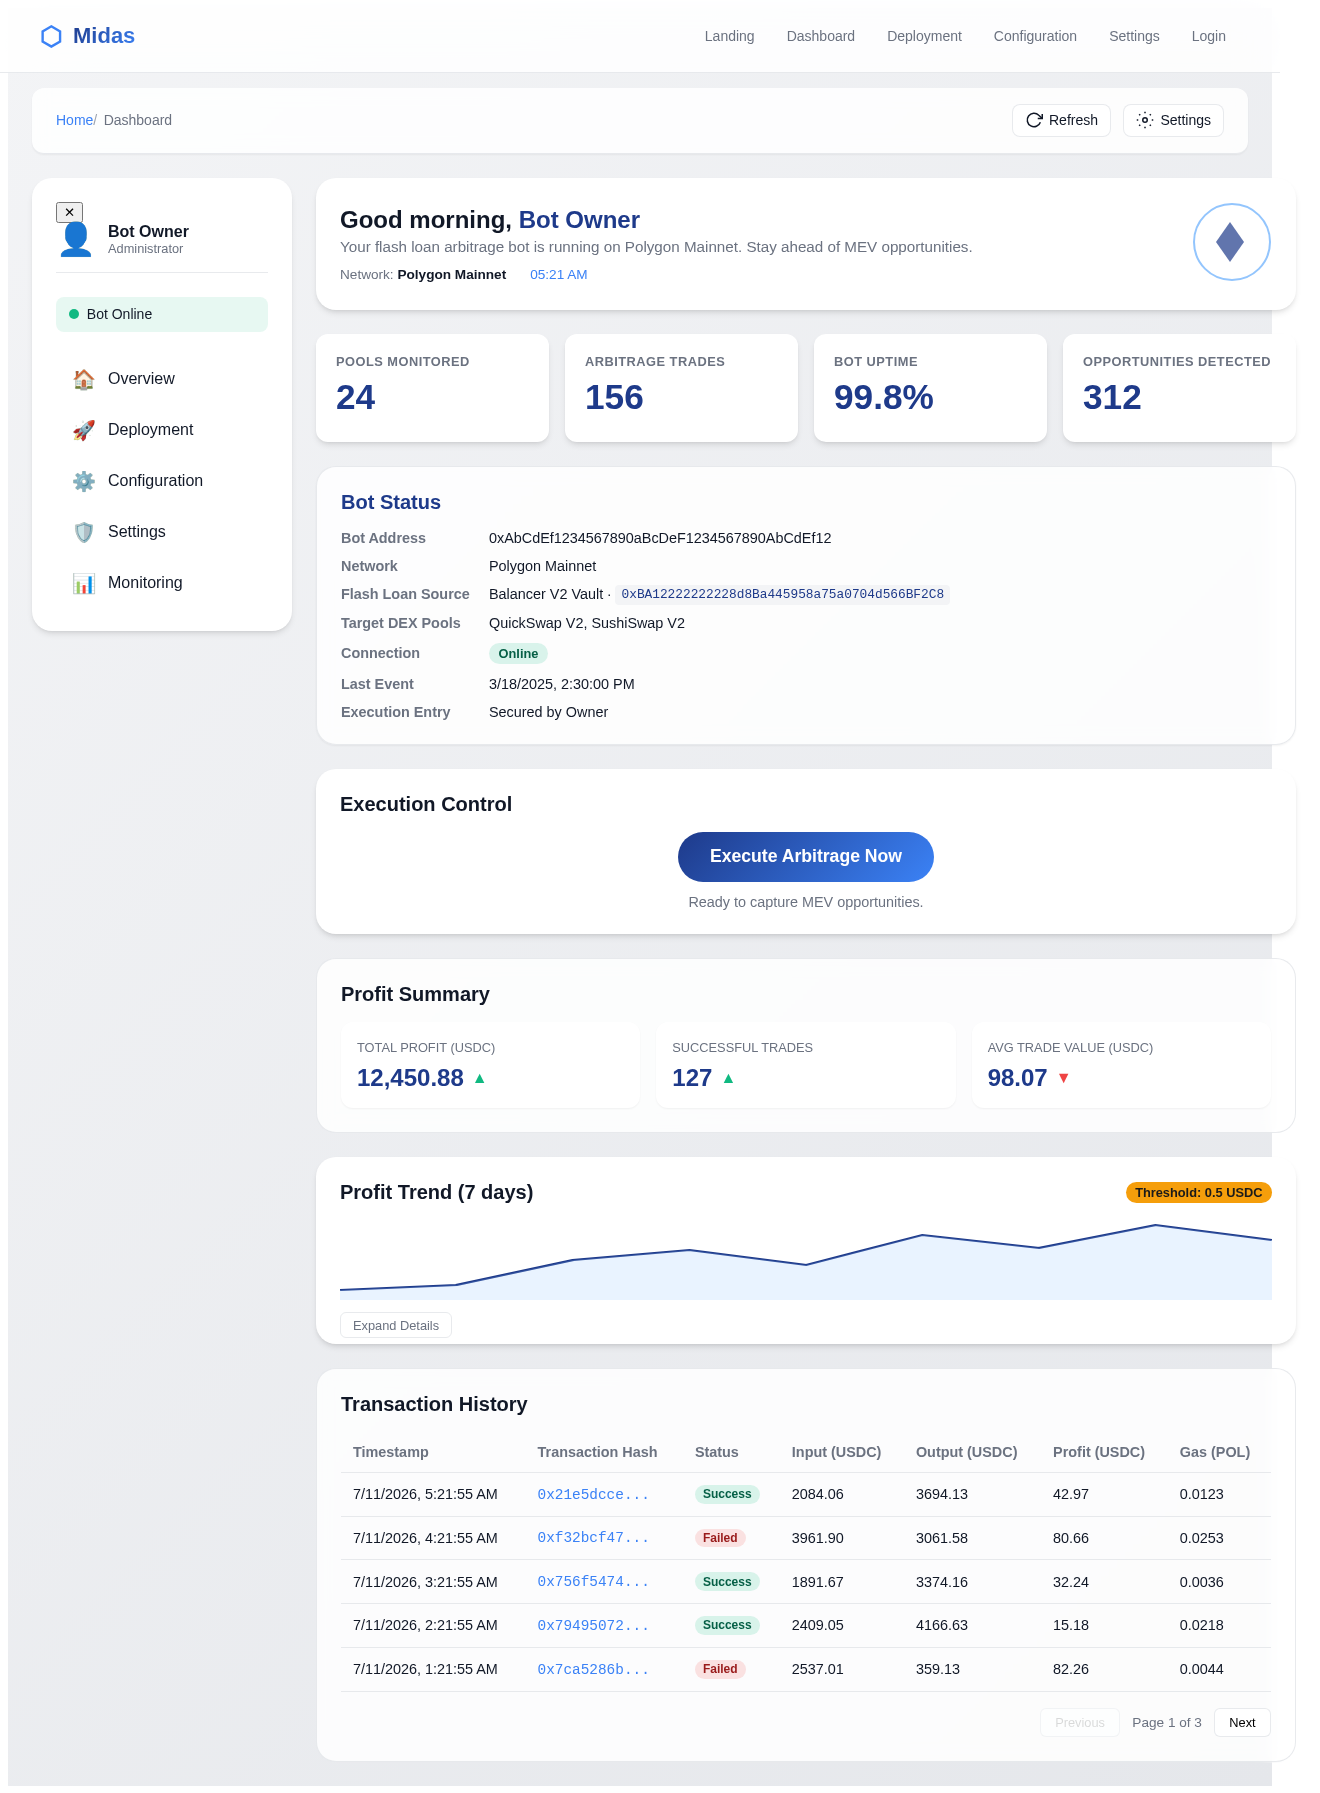Click the Timestamp column header
This screenshot has height=1793, width=1320.
coord(391,1452)
